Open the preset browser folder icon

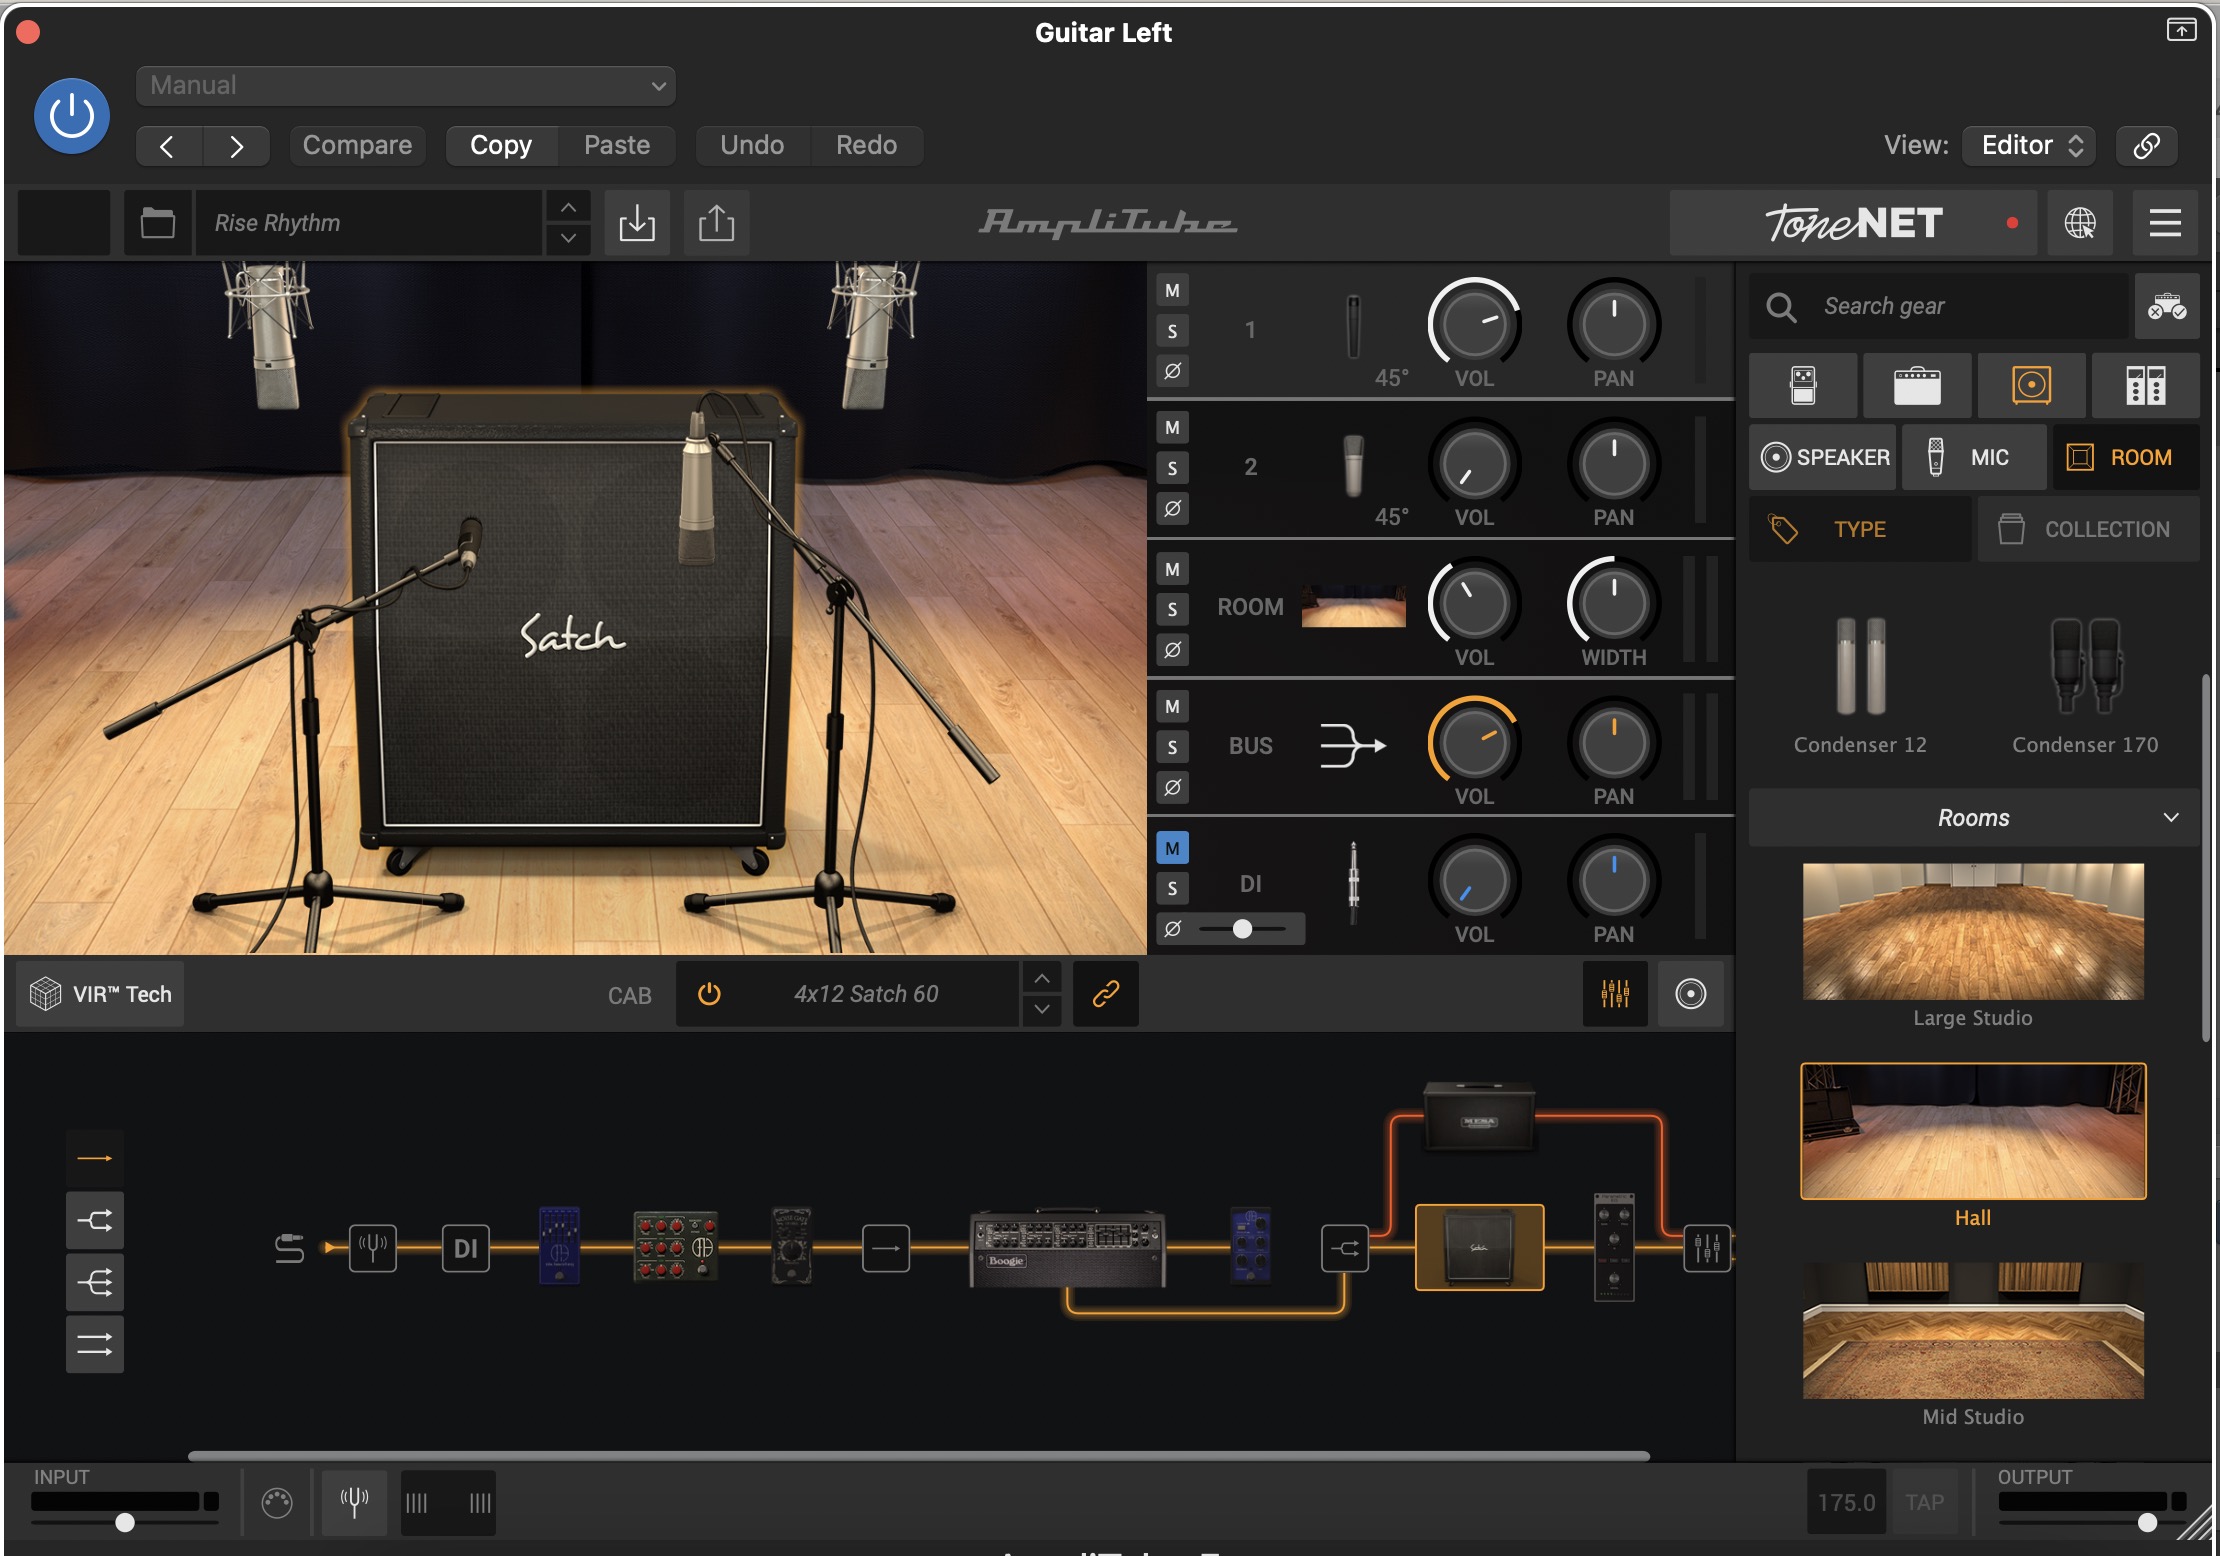(x=158, y=222)
